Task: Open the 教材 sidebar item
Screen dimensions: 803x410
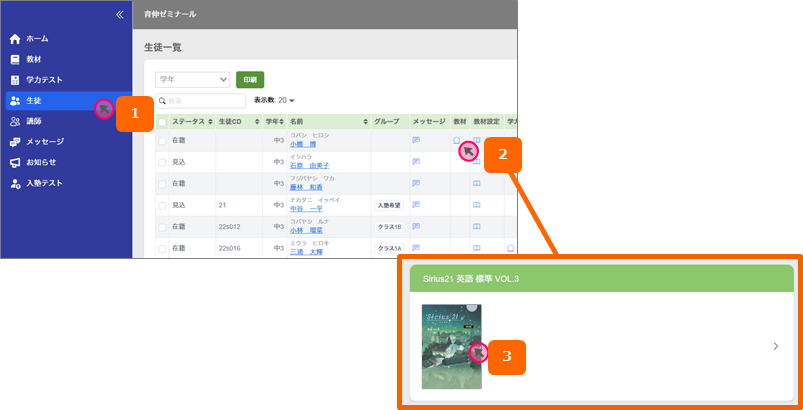Action: [33, 59]
